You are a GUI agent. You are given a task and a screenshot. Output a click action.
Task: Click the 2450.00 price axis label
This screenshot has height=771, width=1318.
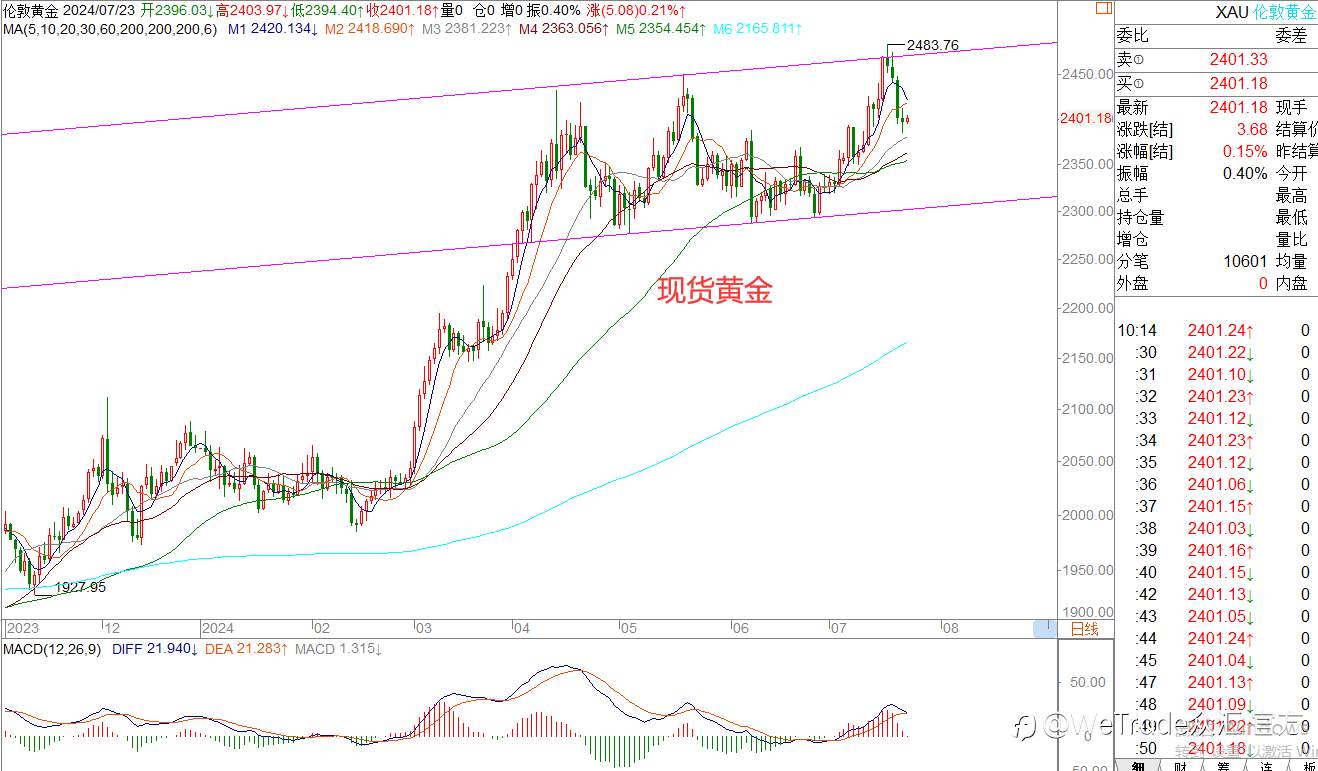pos(1087,75)
